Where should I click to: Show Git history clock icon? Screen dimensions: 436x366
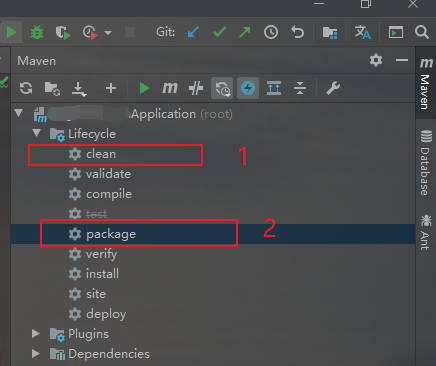pos(271,32)
